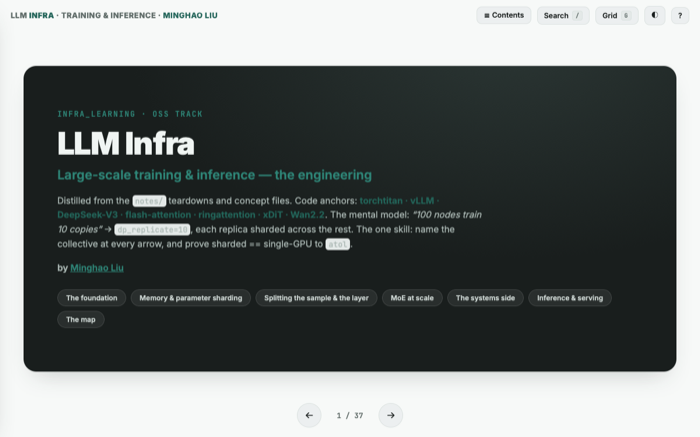The height and width of the screenshot is (437, 700).
Task: Open the torchtitan code anchor link
Action: pos(381,200)
